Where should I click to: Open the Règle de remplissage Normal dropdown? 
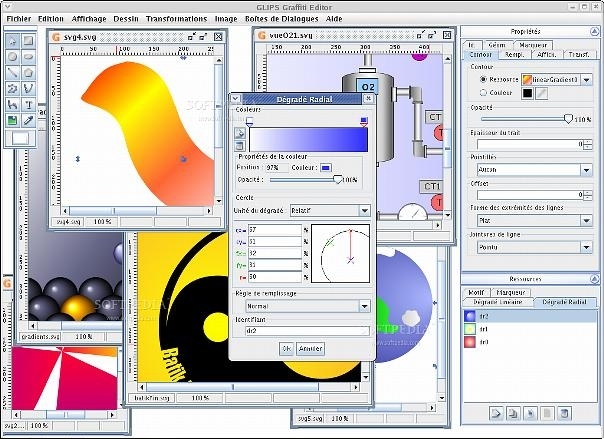coord(364,306)
